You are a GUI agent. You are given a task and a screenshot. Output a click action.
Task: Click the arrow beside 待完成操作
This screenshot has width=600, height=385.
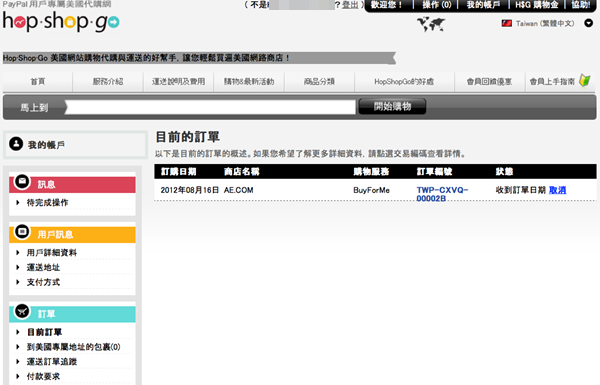coord(18,202)
